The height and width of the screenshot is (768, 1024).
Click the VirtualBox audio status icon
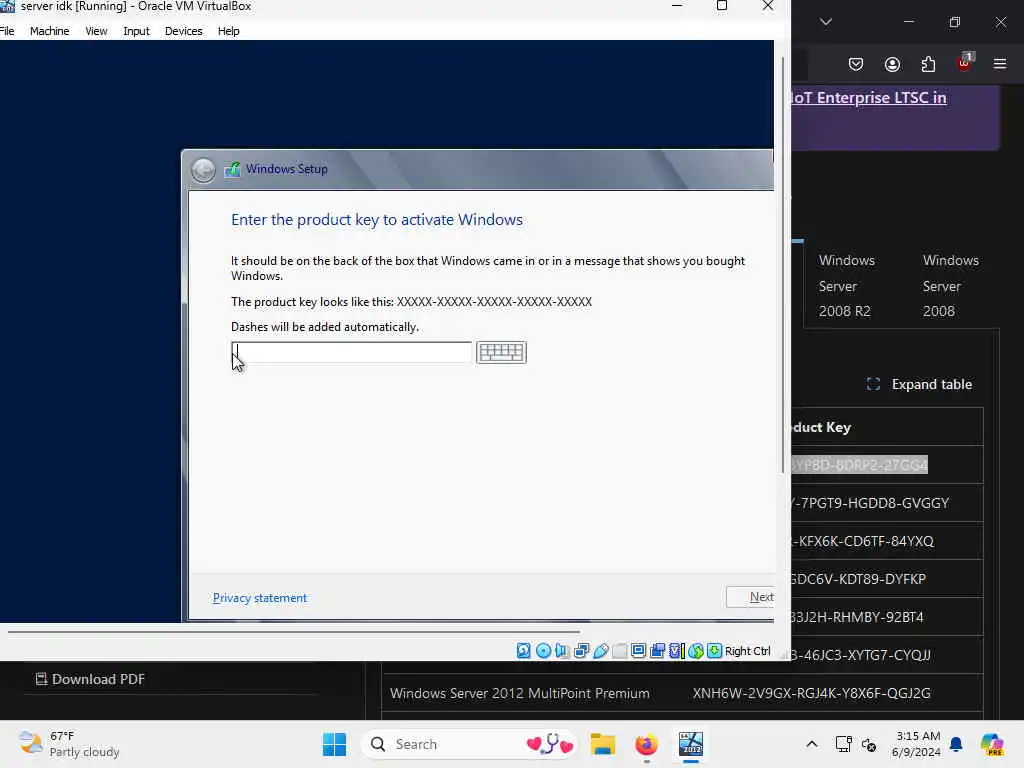(562, 650)
